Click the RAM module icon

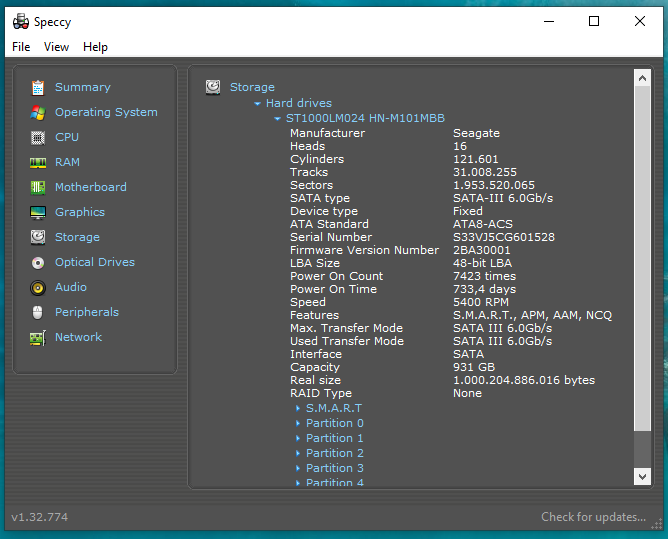(38, 163)
